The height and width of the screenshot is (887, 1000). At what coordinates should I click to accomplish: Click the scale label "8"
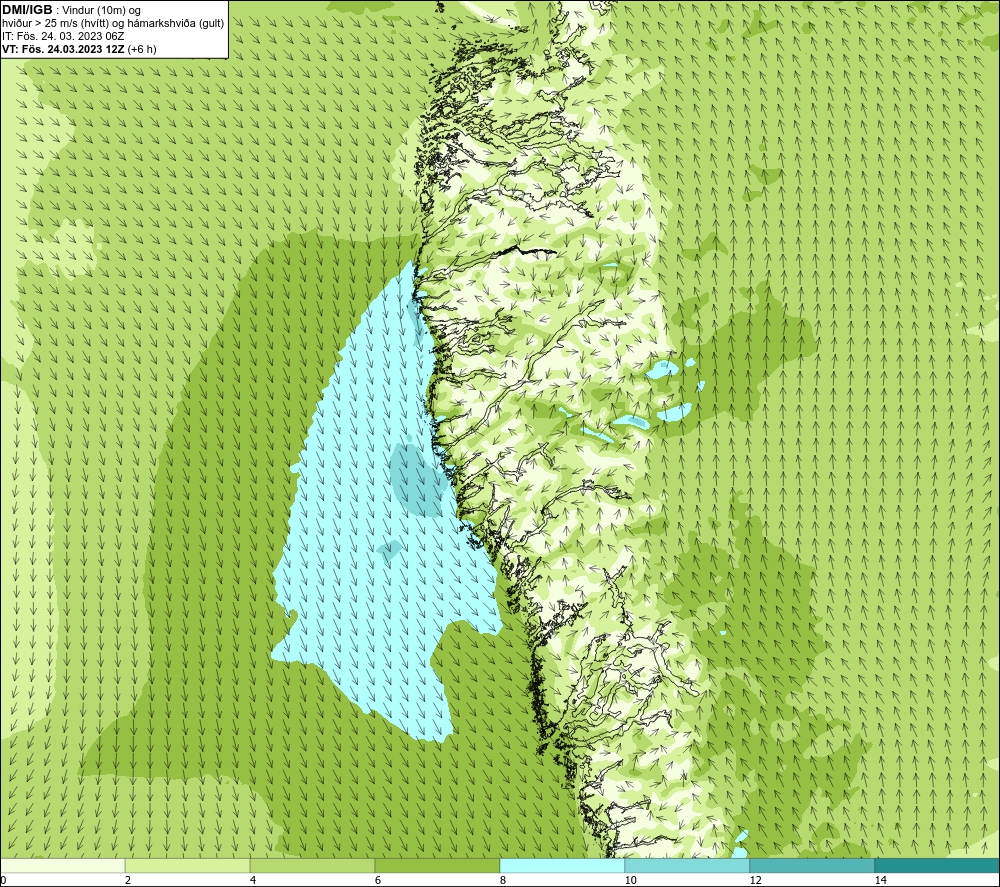coord(503,881)
